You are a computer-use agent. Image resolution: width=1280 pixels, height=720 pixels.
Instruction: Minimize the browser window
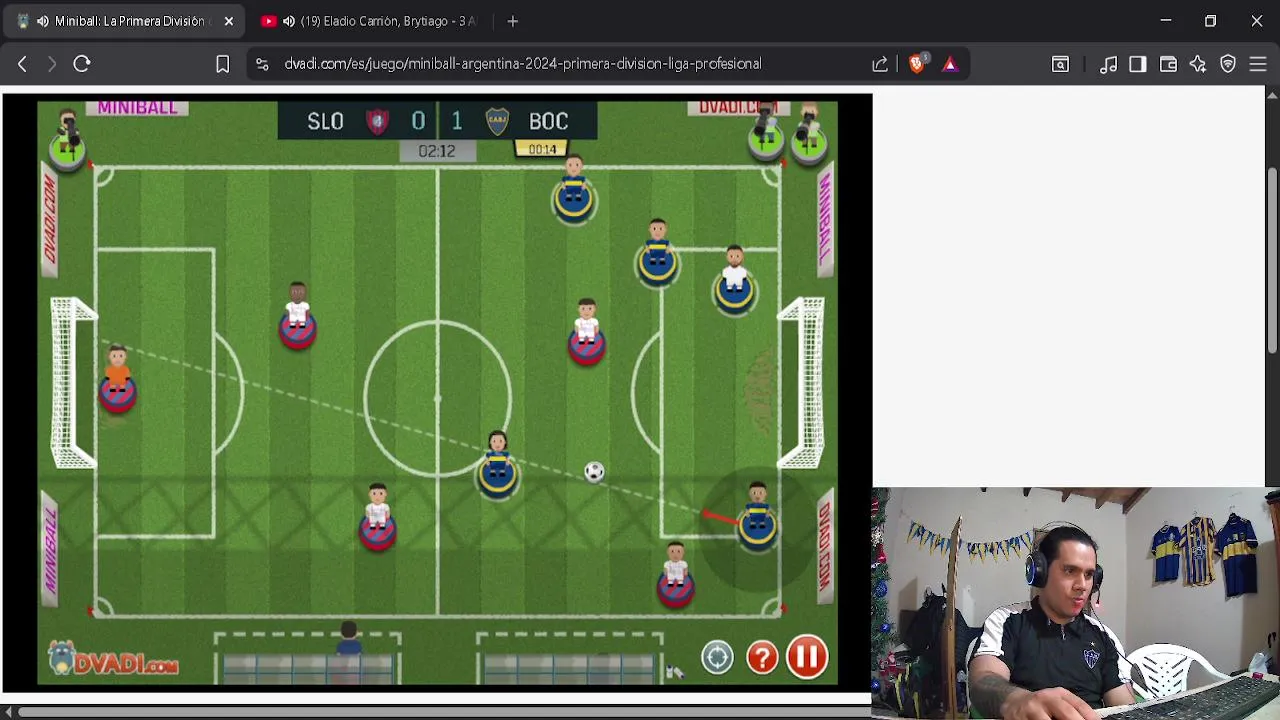[1165, 21]
